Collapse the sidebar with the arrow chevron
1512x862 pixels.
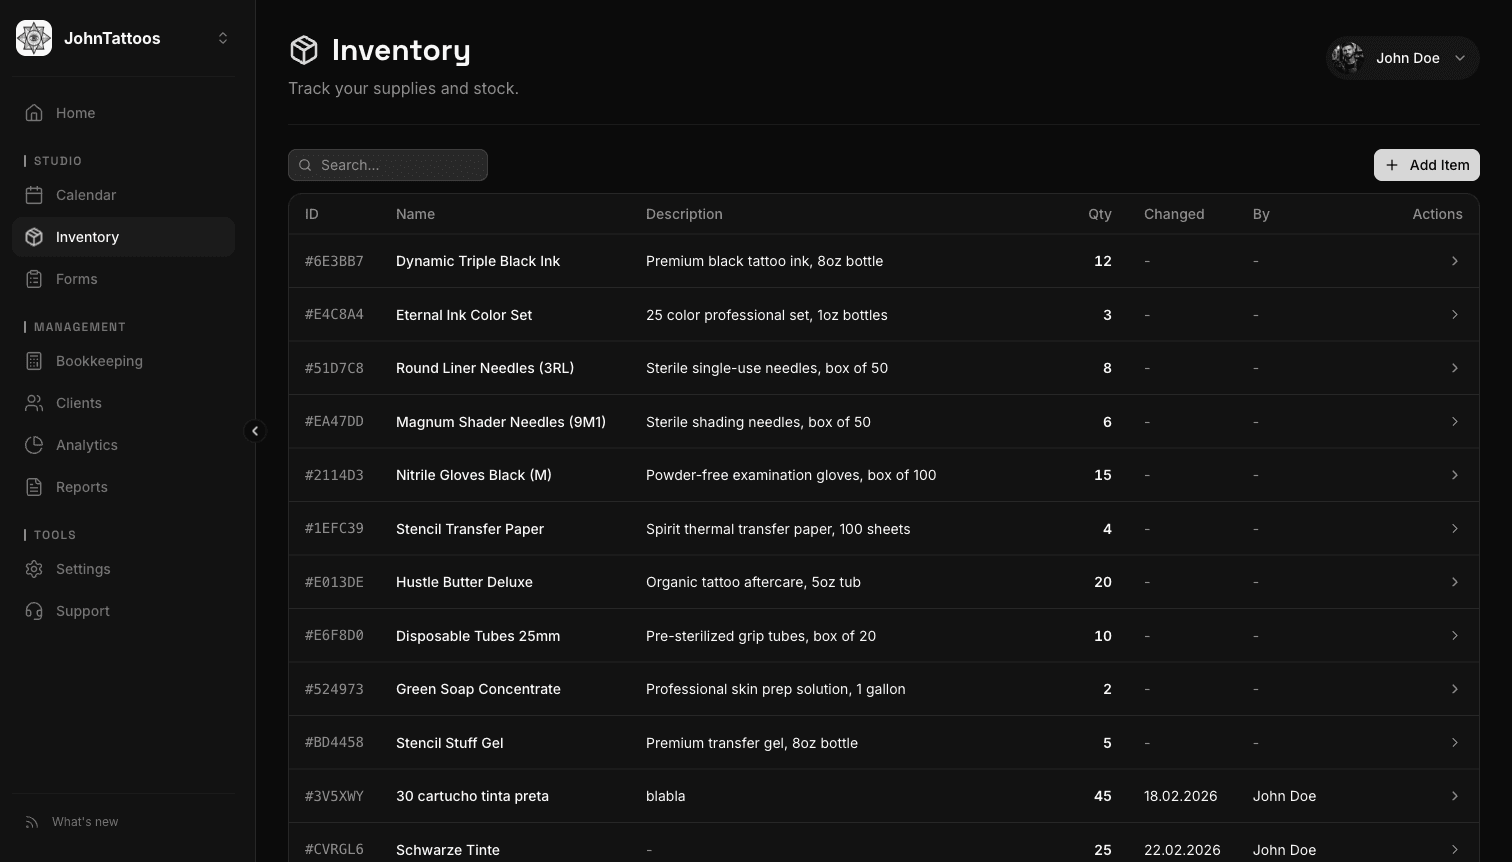click(x=256, y=430)
